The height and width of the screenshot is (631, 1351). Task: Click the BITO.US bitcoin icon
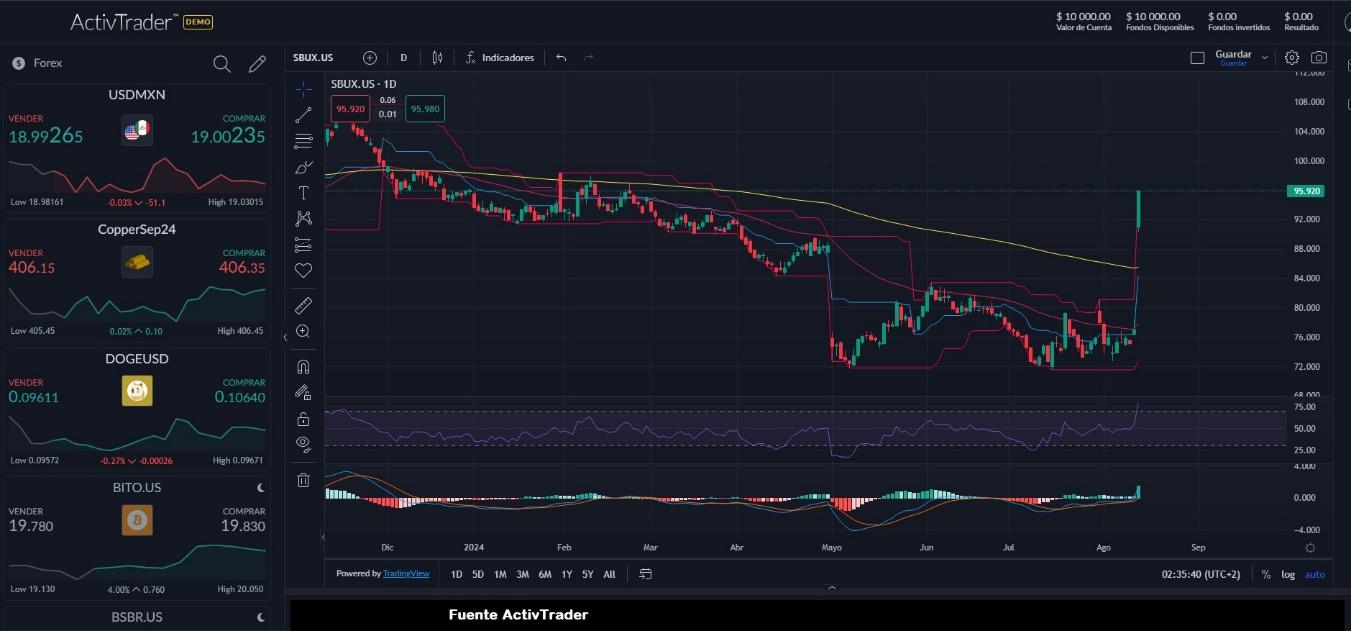point(137,520)
